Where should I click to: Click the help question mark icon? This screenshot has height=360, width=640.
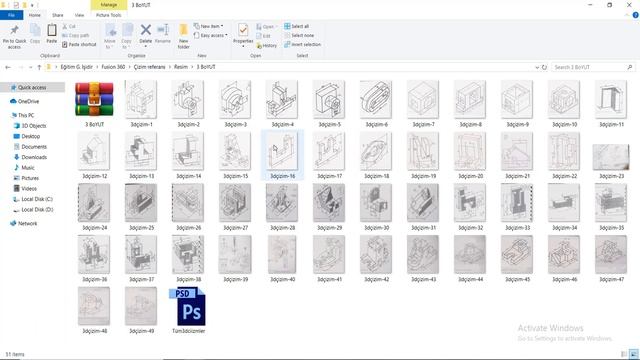coord(636,15)
